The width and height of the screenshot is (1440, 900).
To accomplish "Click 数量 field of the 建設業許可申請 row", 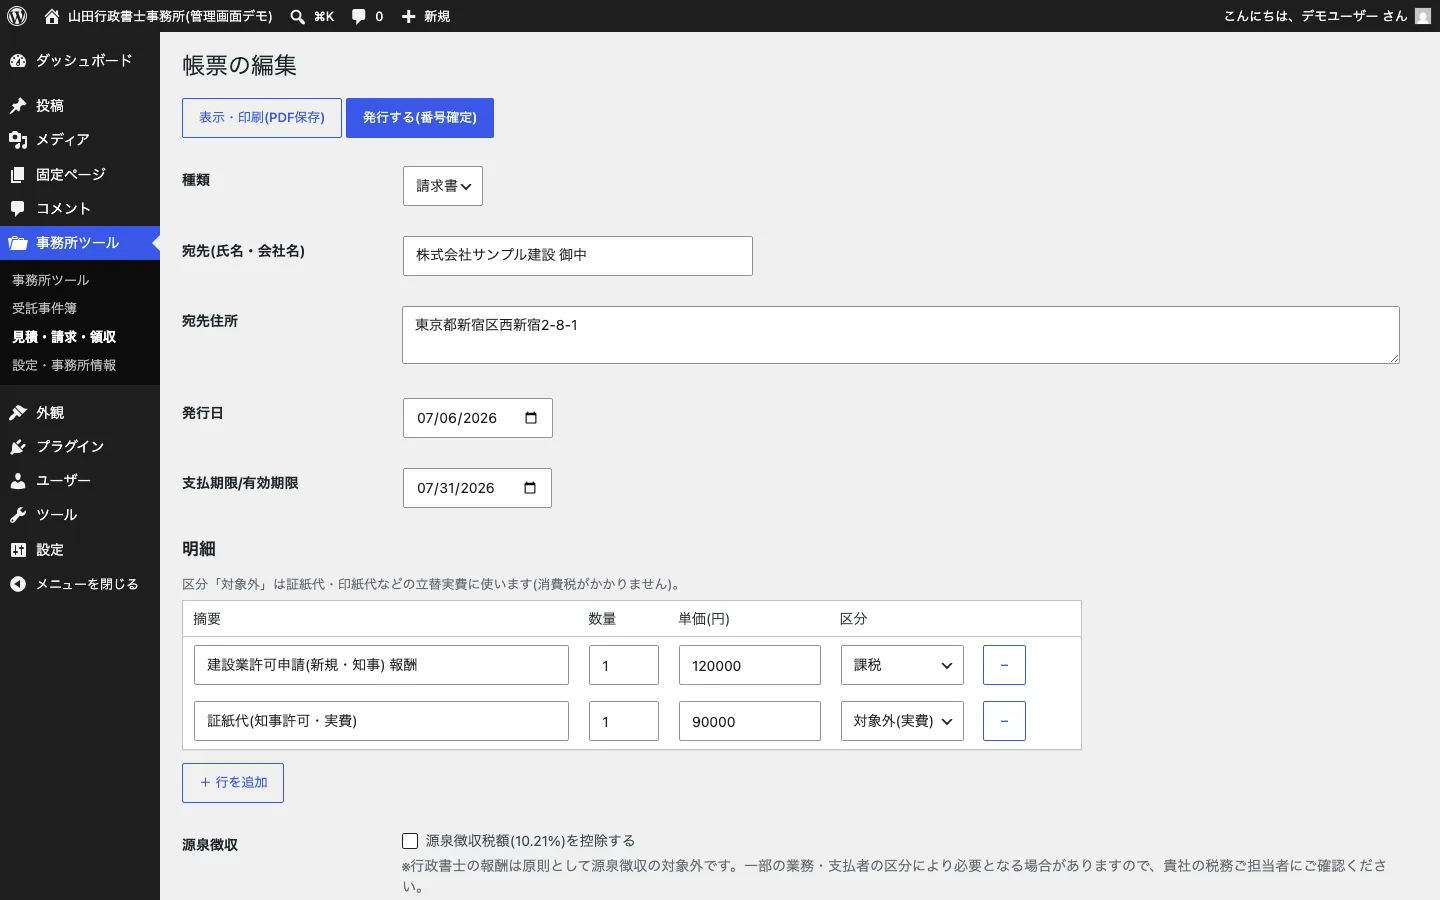I will tap(624, 665).
